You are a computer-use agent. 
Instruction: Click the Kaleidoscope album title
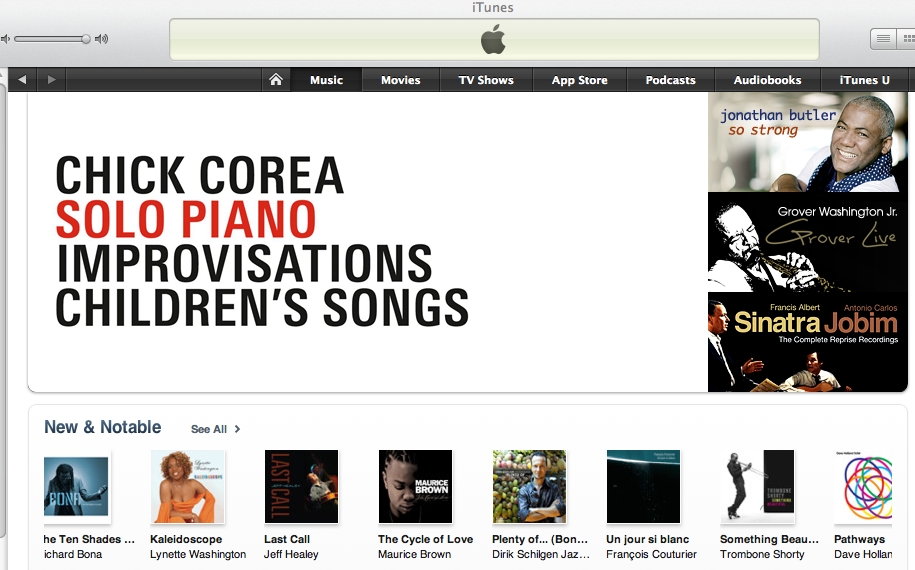click(x=186, y=539)
